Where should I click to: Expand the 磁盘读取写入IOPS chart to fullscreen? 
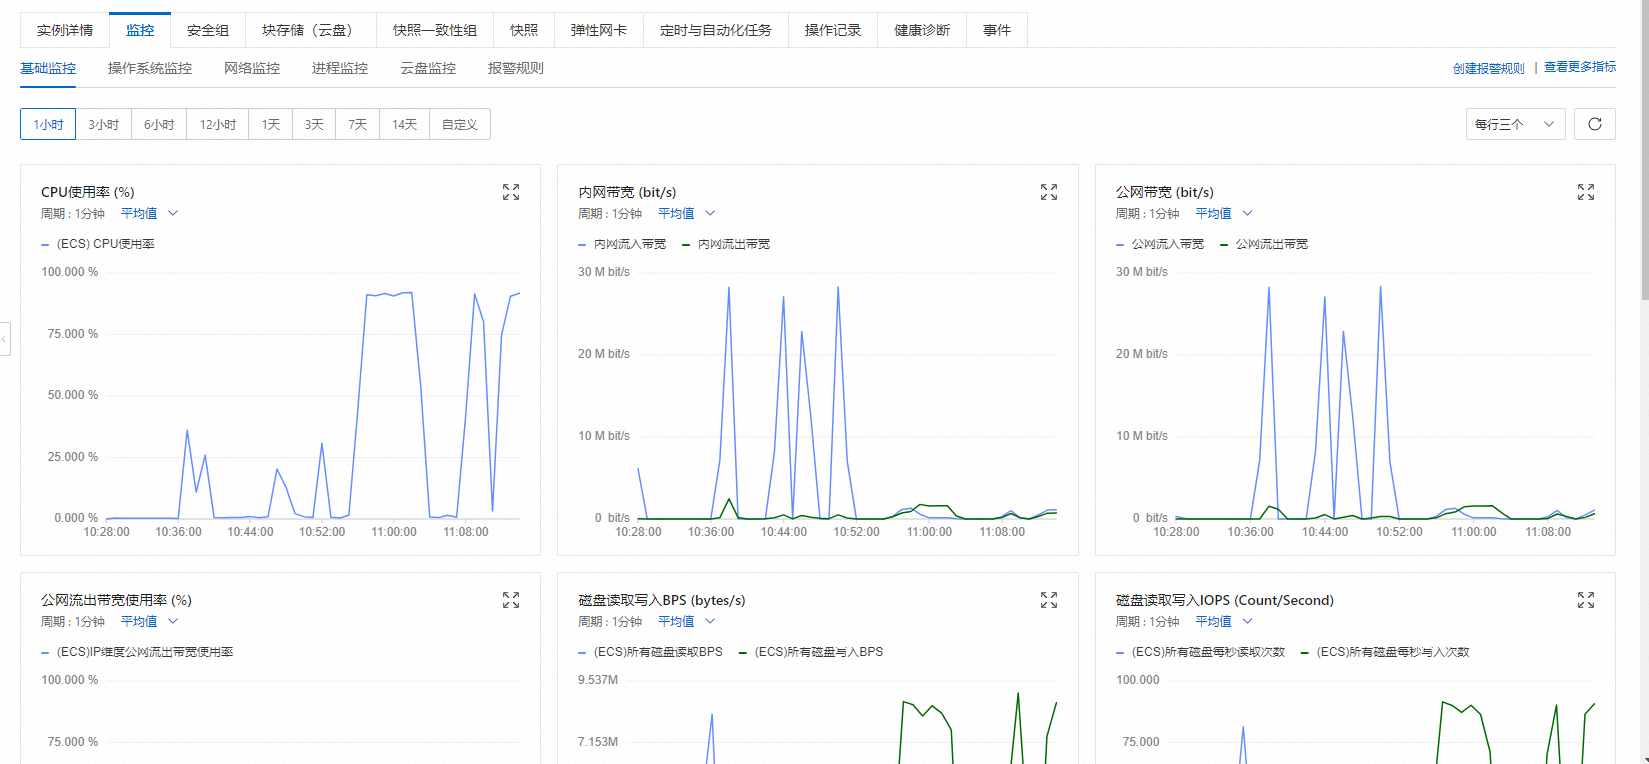click(1586, 600)
